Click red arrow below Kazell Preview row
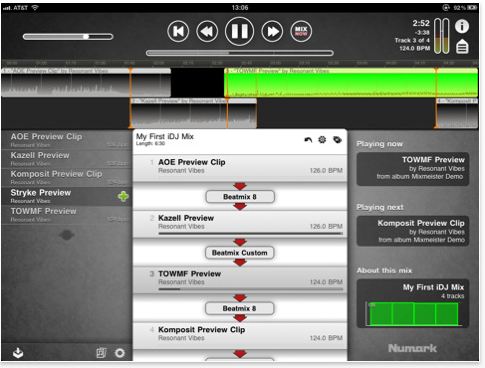Viewport: 485px width, 368px height. pos(240,242)
